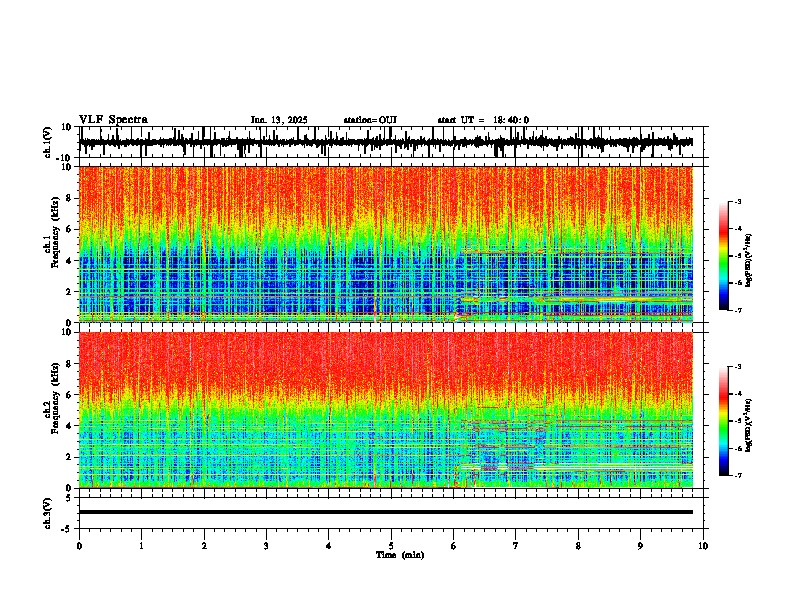Click the "9" tick on the Time axis
The width and height of the screenshot is (792, 612).
[x=640, y=546]
